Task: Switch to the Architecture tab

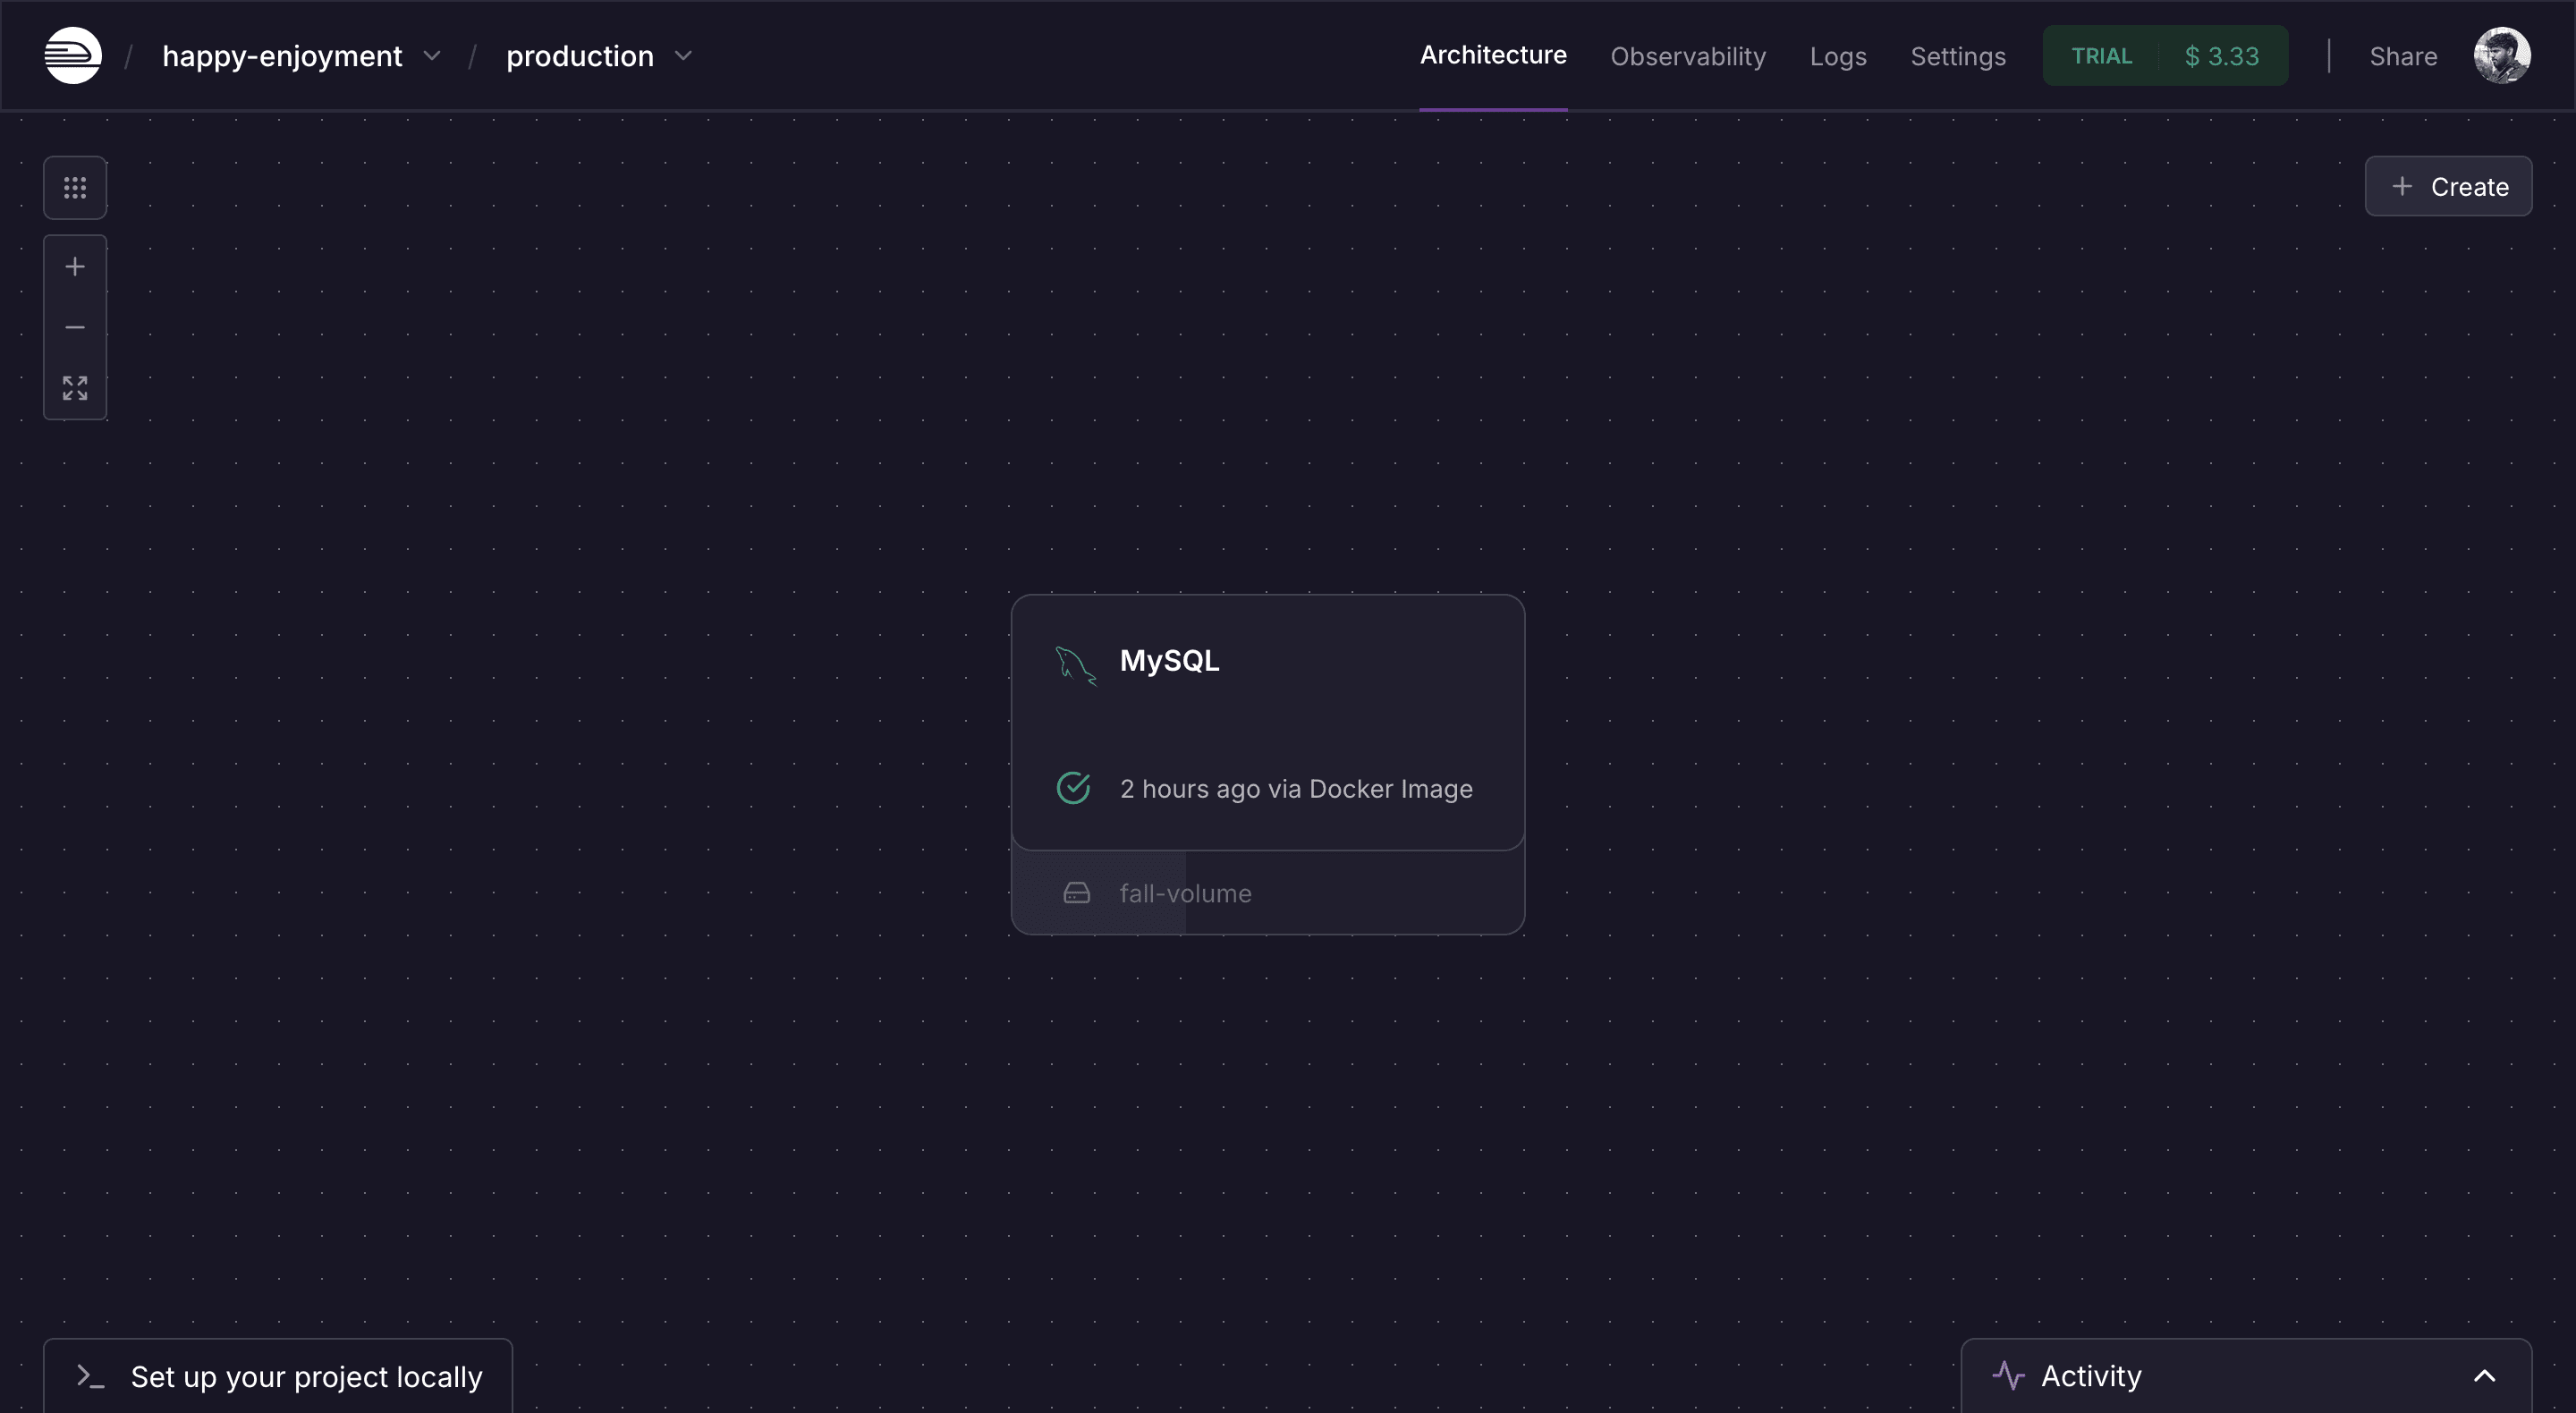Action: point(1493,55)
